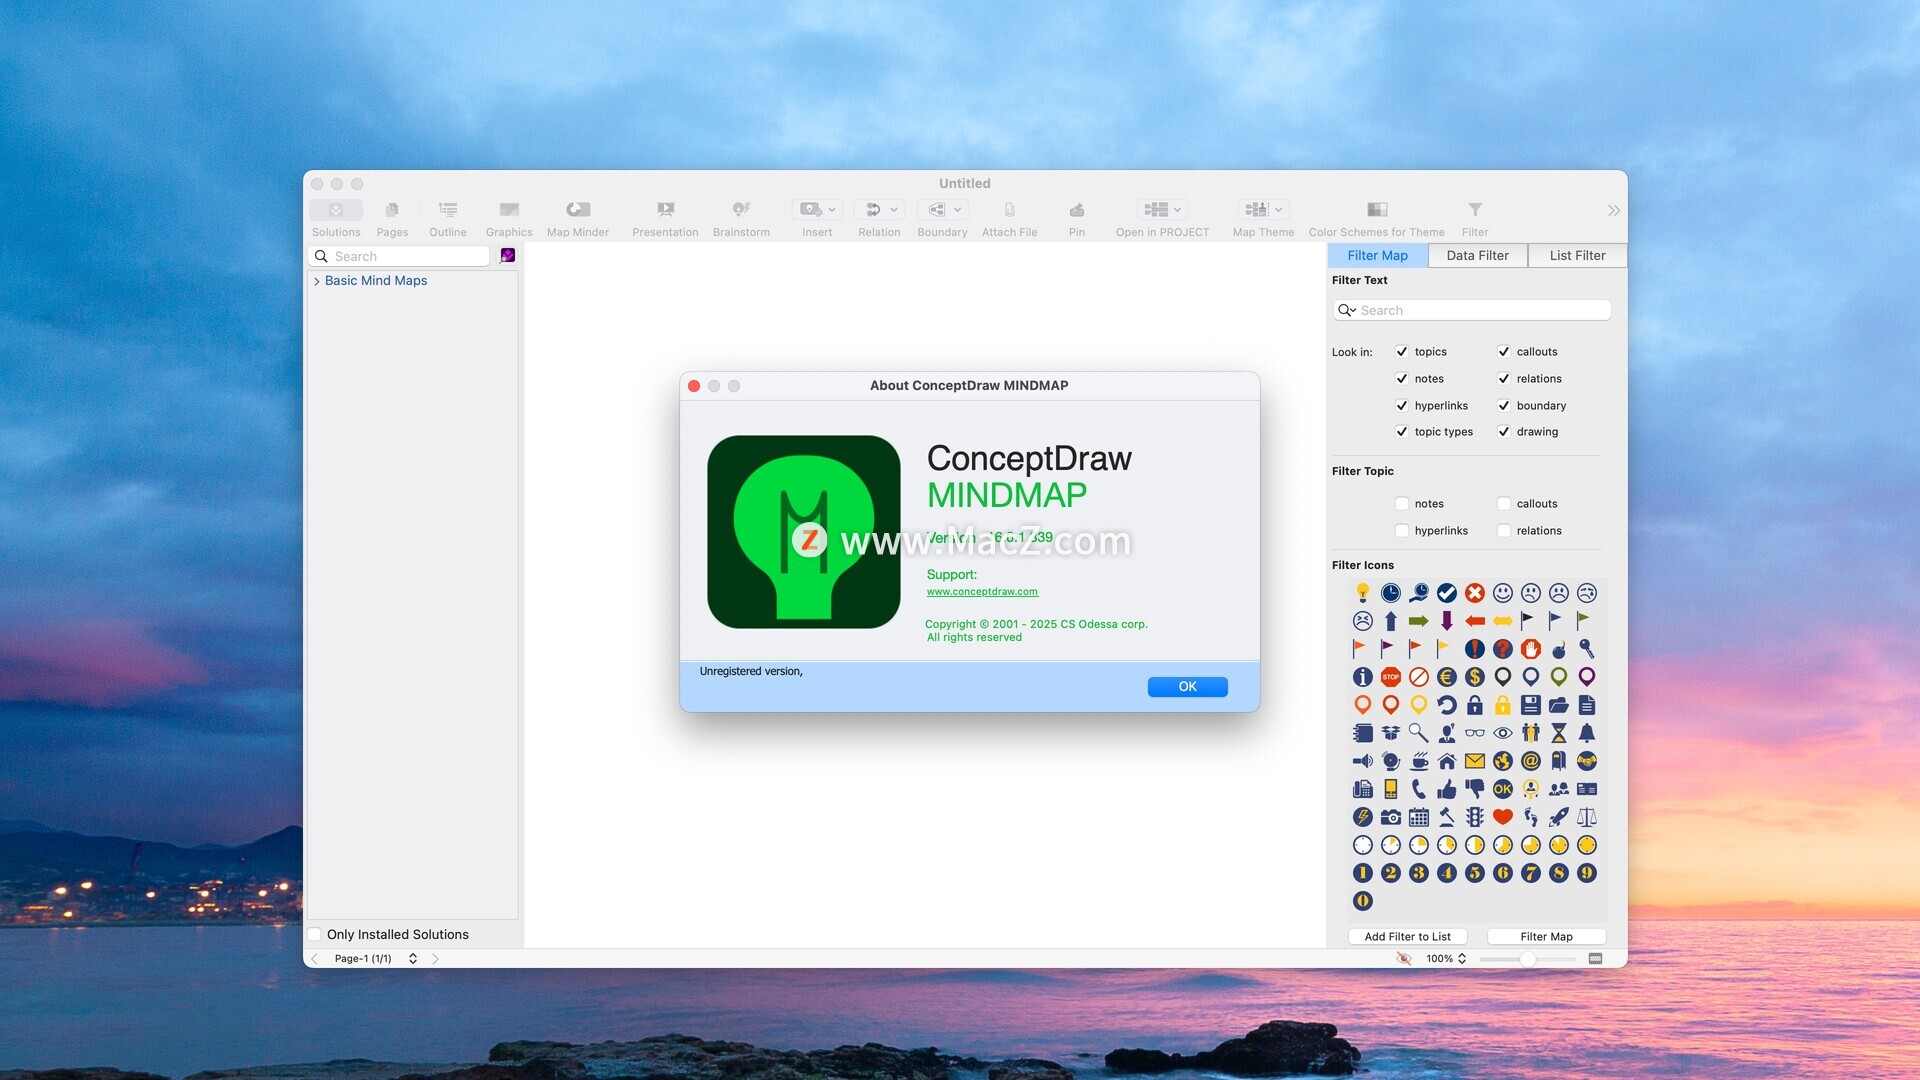Click the rocket filter icon

pos(1558,817)
